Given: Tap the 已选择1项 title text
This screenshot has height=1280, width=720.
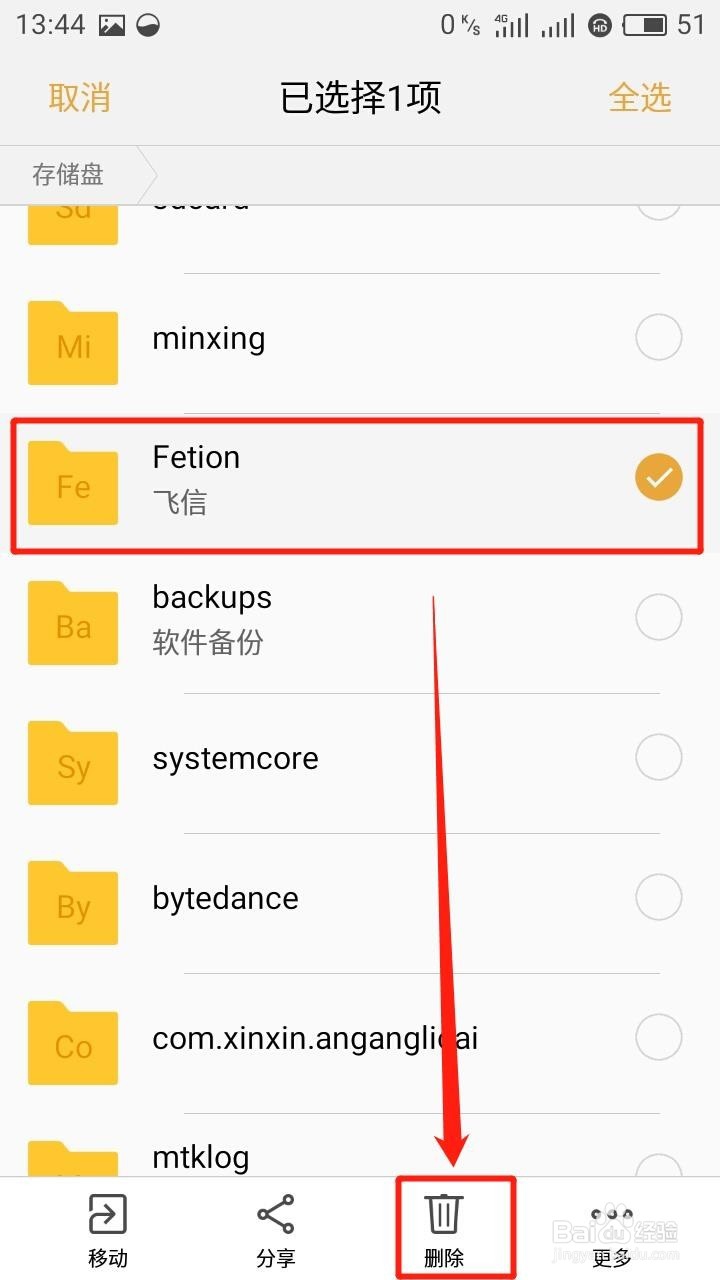Looking at the screenshot, I should click(360, 98).
